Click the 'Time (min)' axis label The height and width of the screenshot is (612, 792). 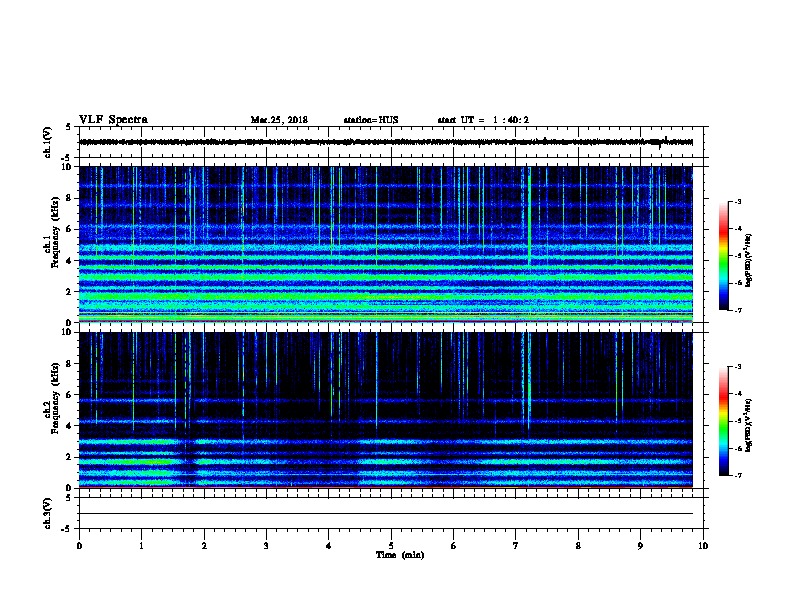(x=400, y=555)
